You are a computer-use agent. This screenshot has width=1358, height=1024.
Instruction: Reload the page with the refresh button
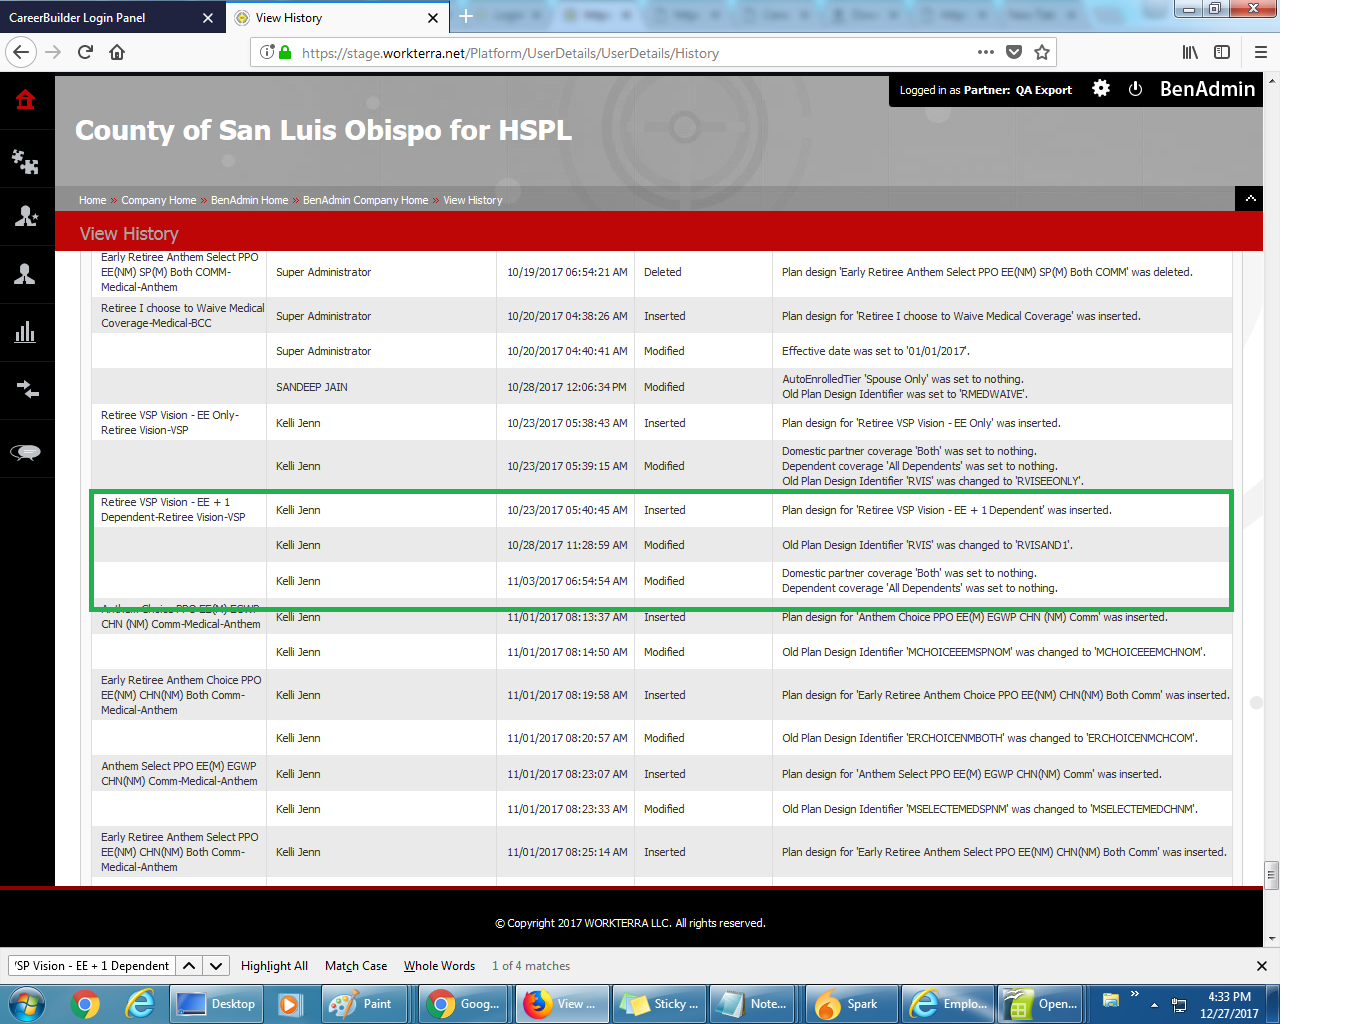tap(85, 53)
